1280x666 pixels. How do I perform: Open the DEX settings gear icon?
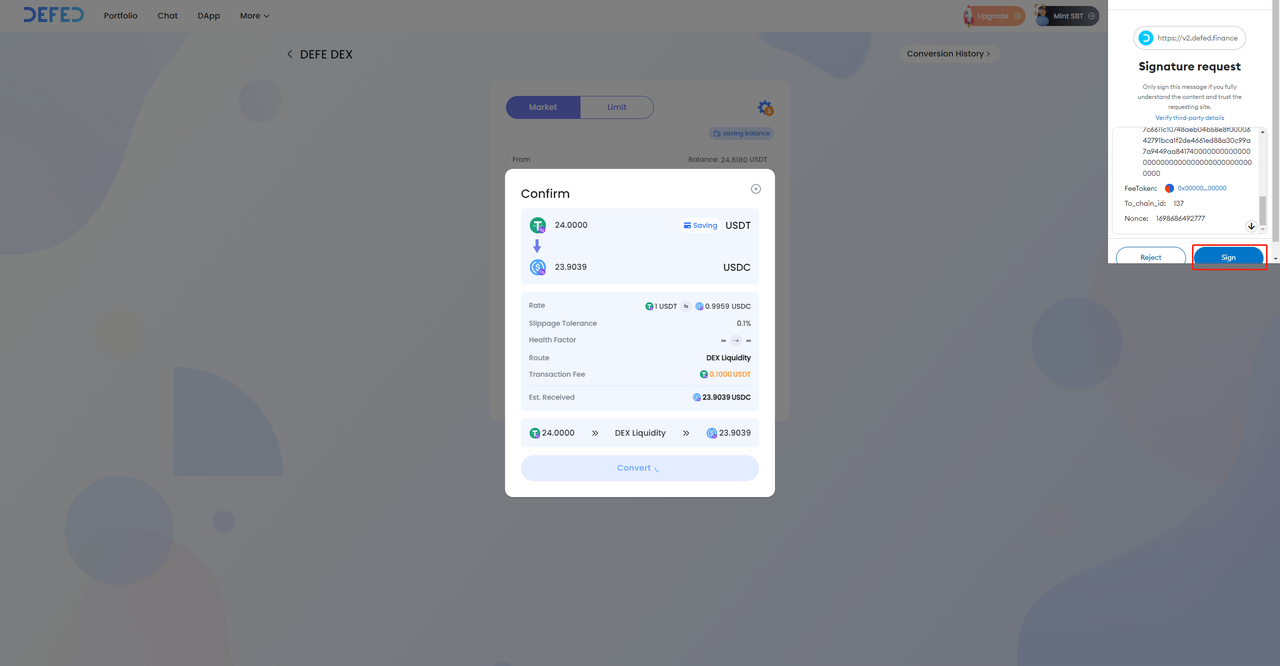(x=765, y=108)
